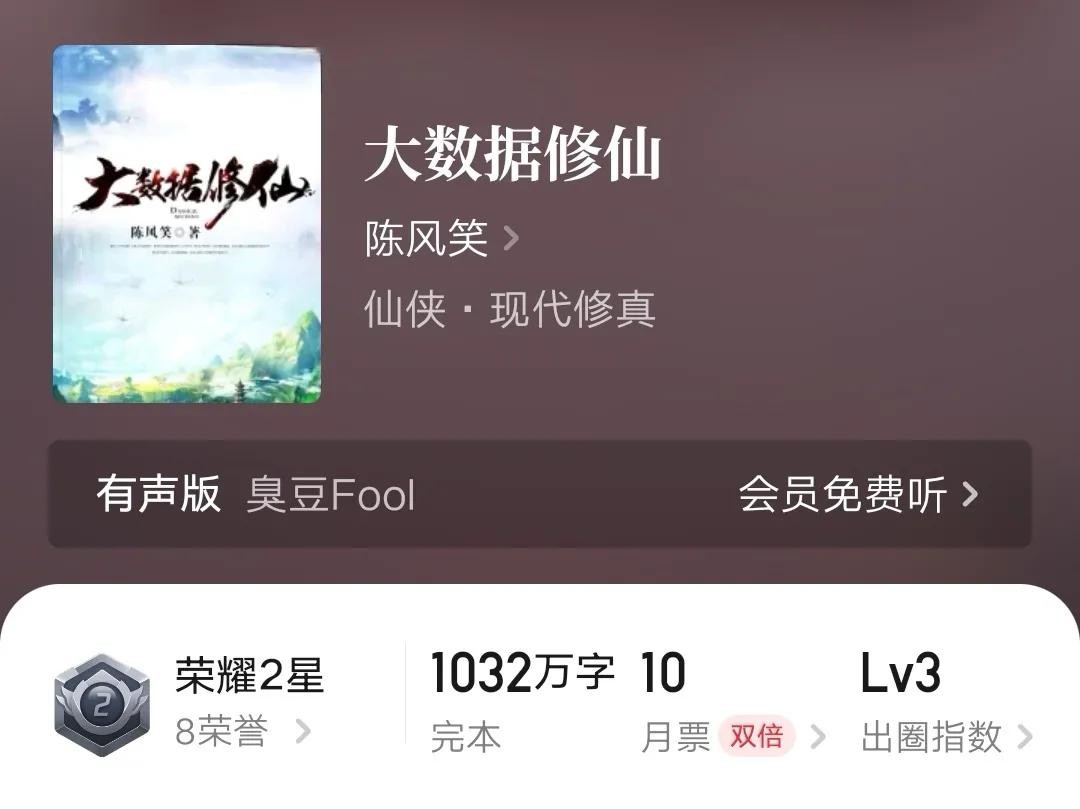The image size is (1080, 809).
Task: Tap narrator name 臭豆Fool
Action: pos(331,495)
